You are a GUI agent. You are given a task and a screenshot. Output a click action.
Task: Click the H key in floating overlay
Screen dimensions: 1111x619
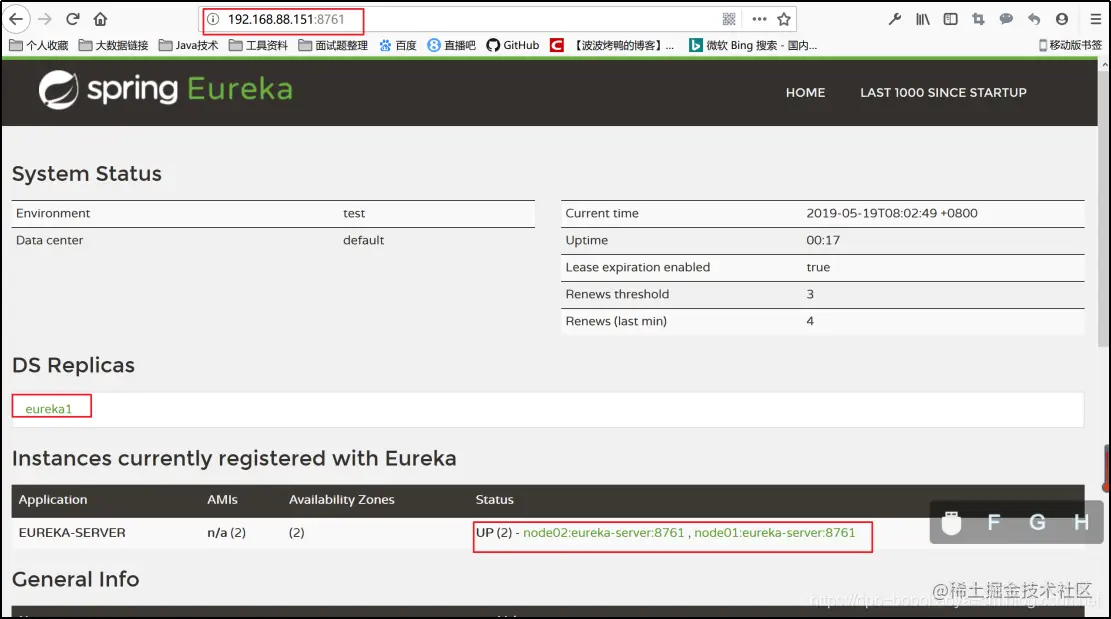(x=1081, y=523)
